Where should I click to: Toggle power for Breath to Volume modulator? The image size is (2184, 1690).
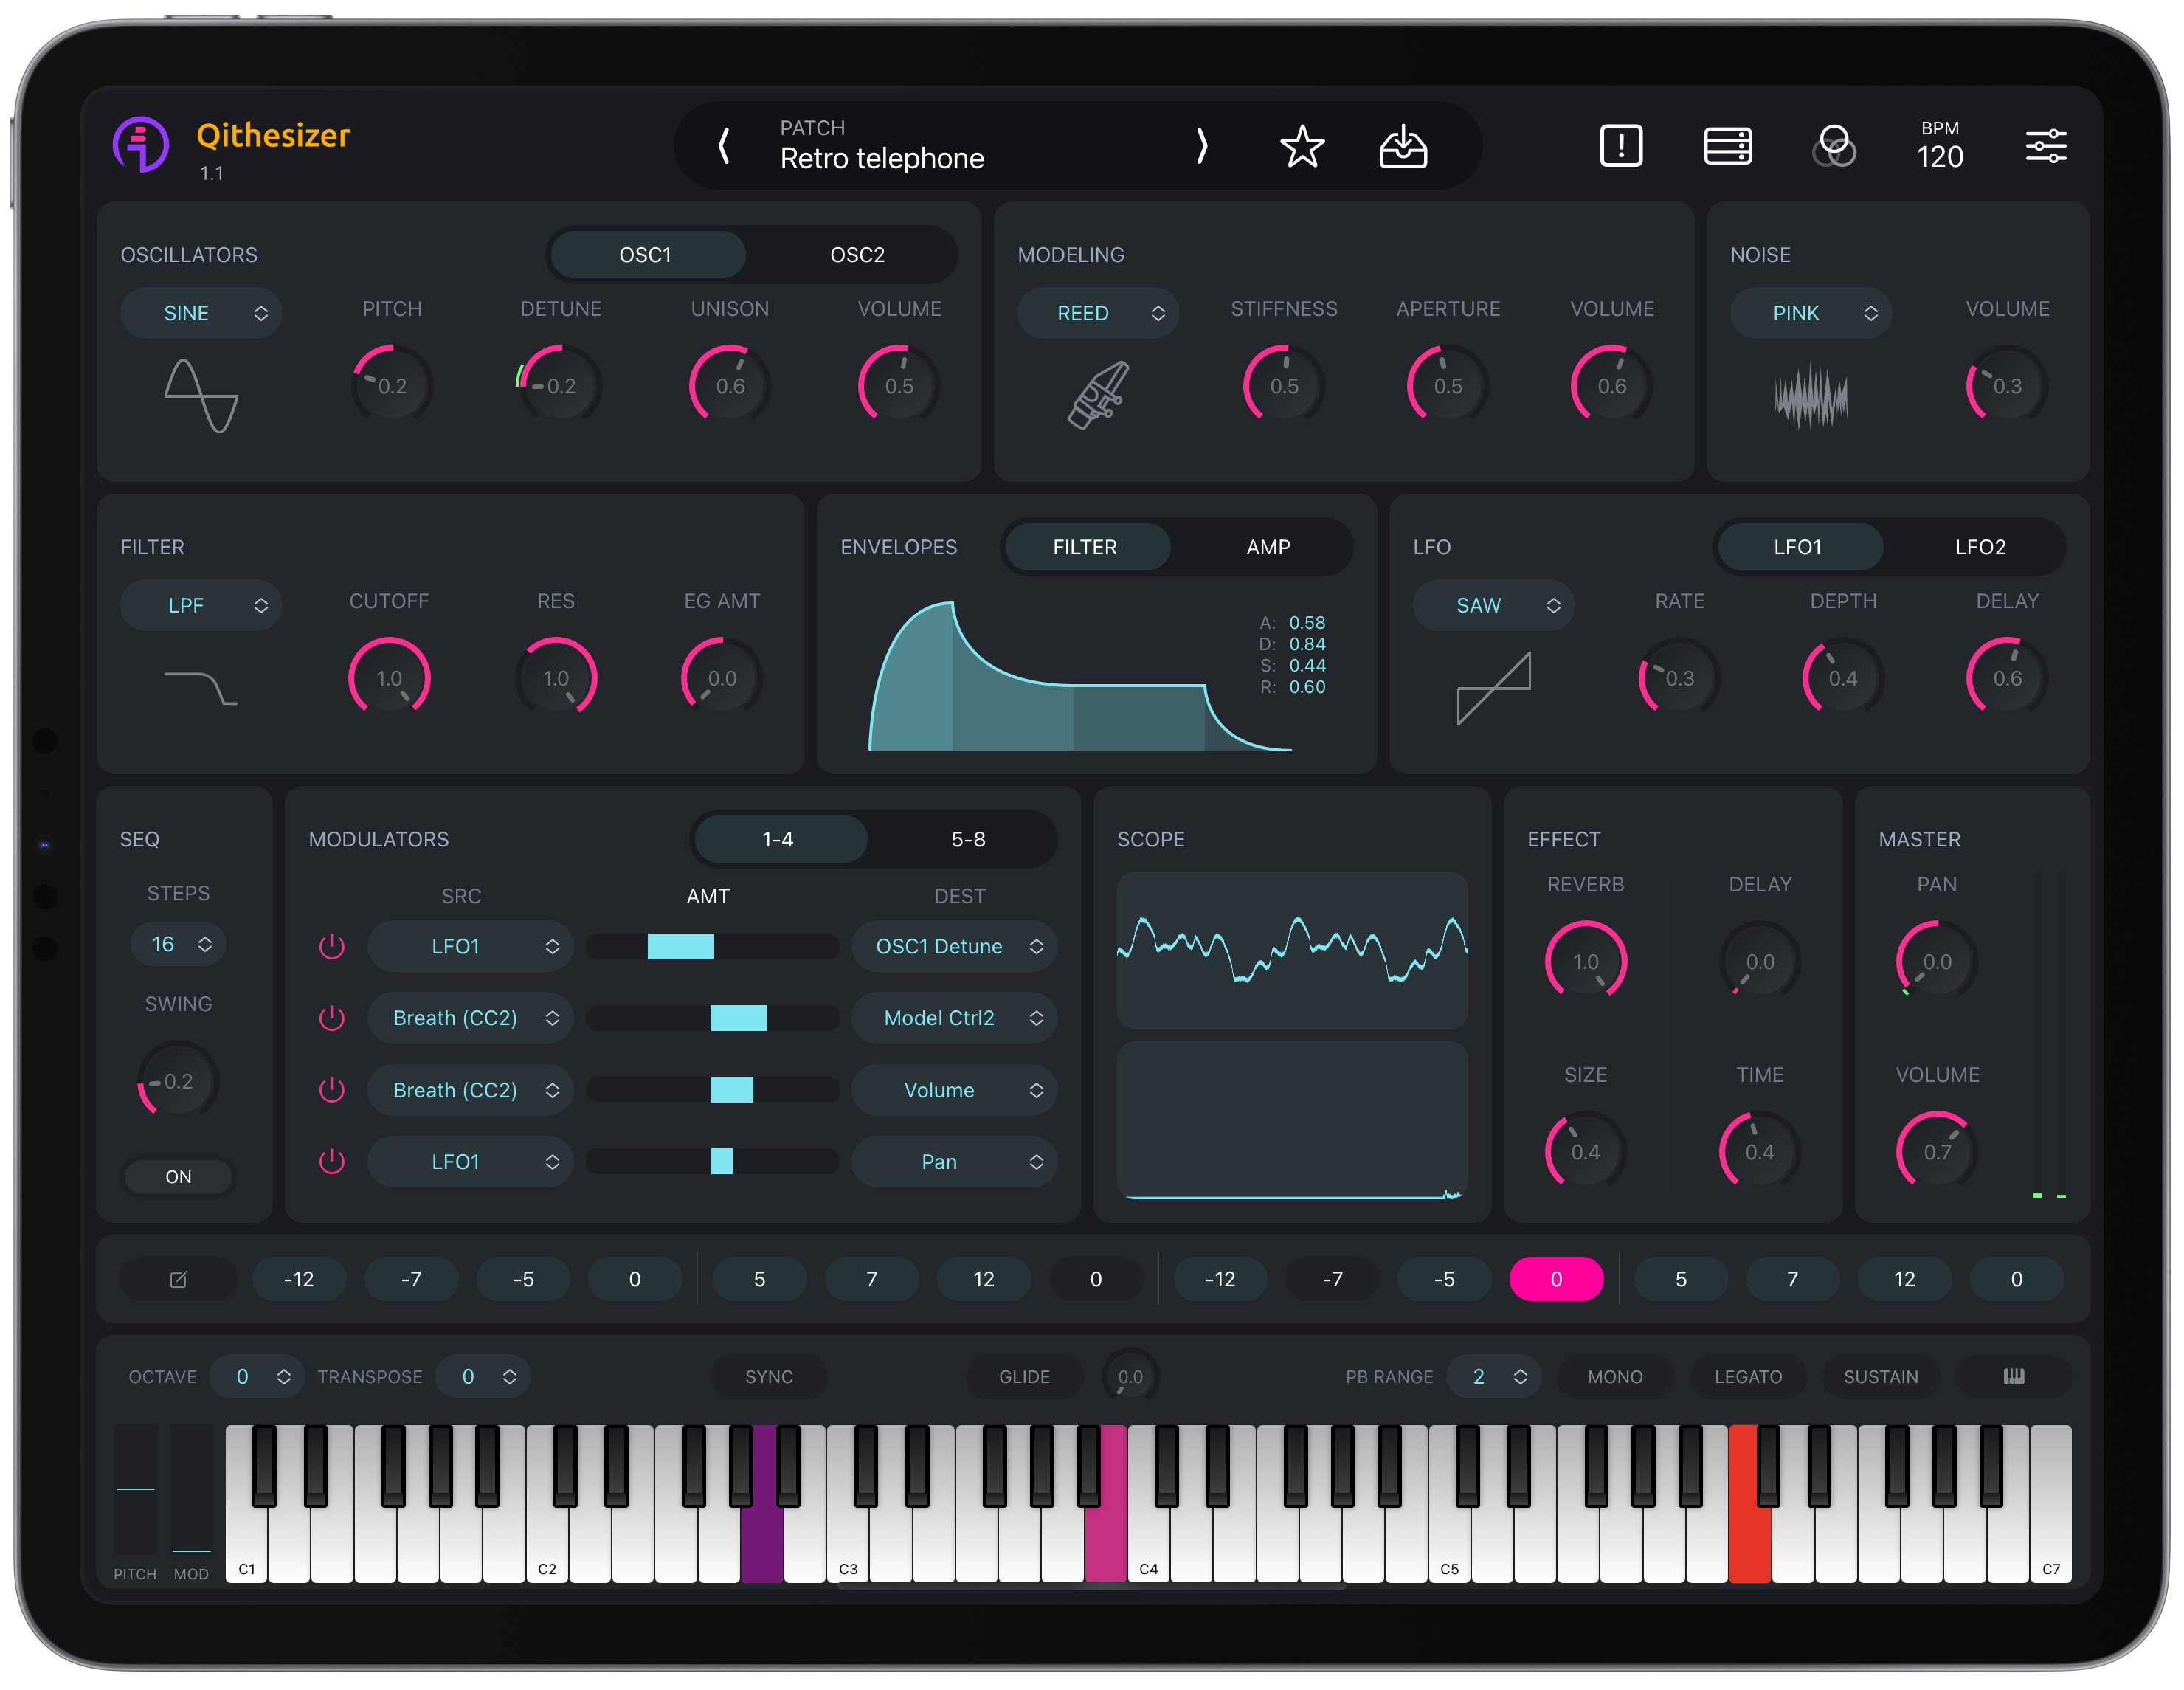click(331, 1090)
